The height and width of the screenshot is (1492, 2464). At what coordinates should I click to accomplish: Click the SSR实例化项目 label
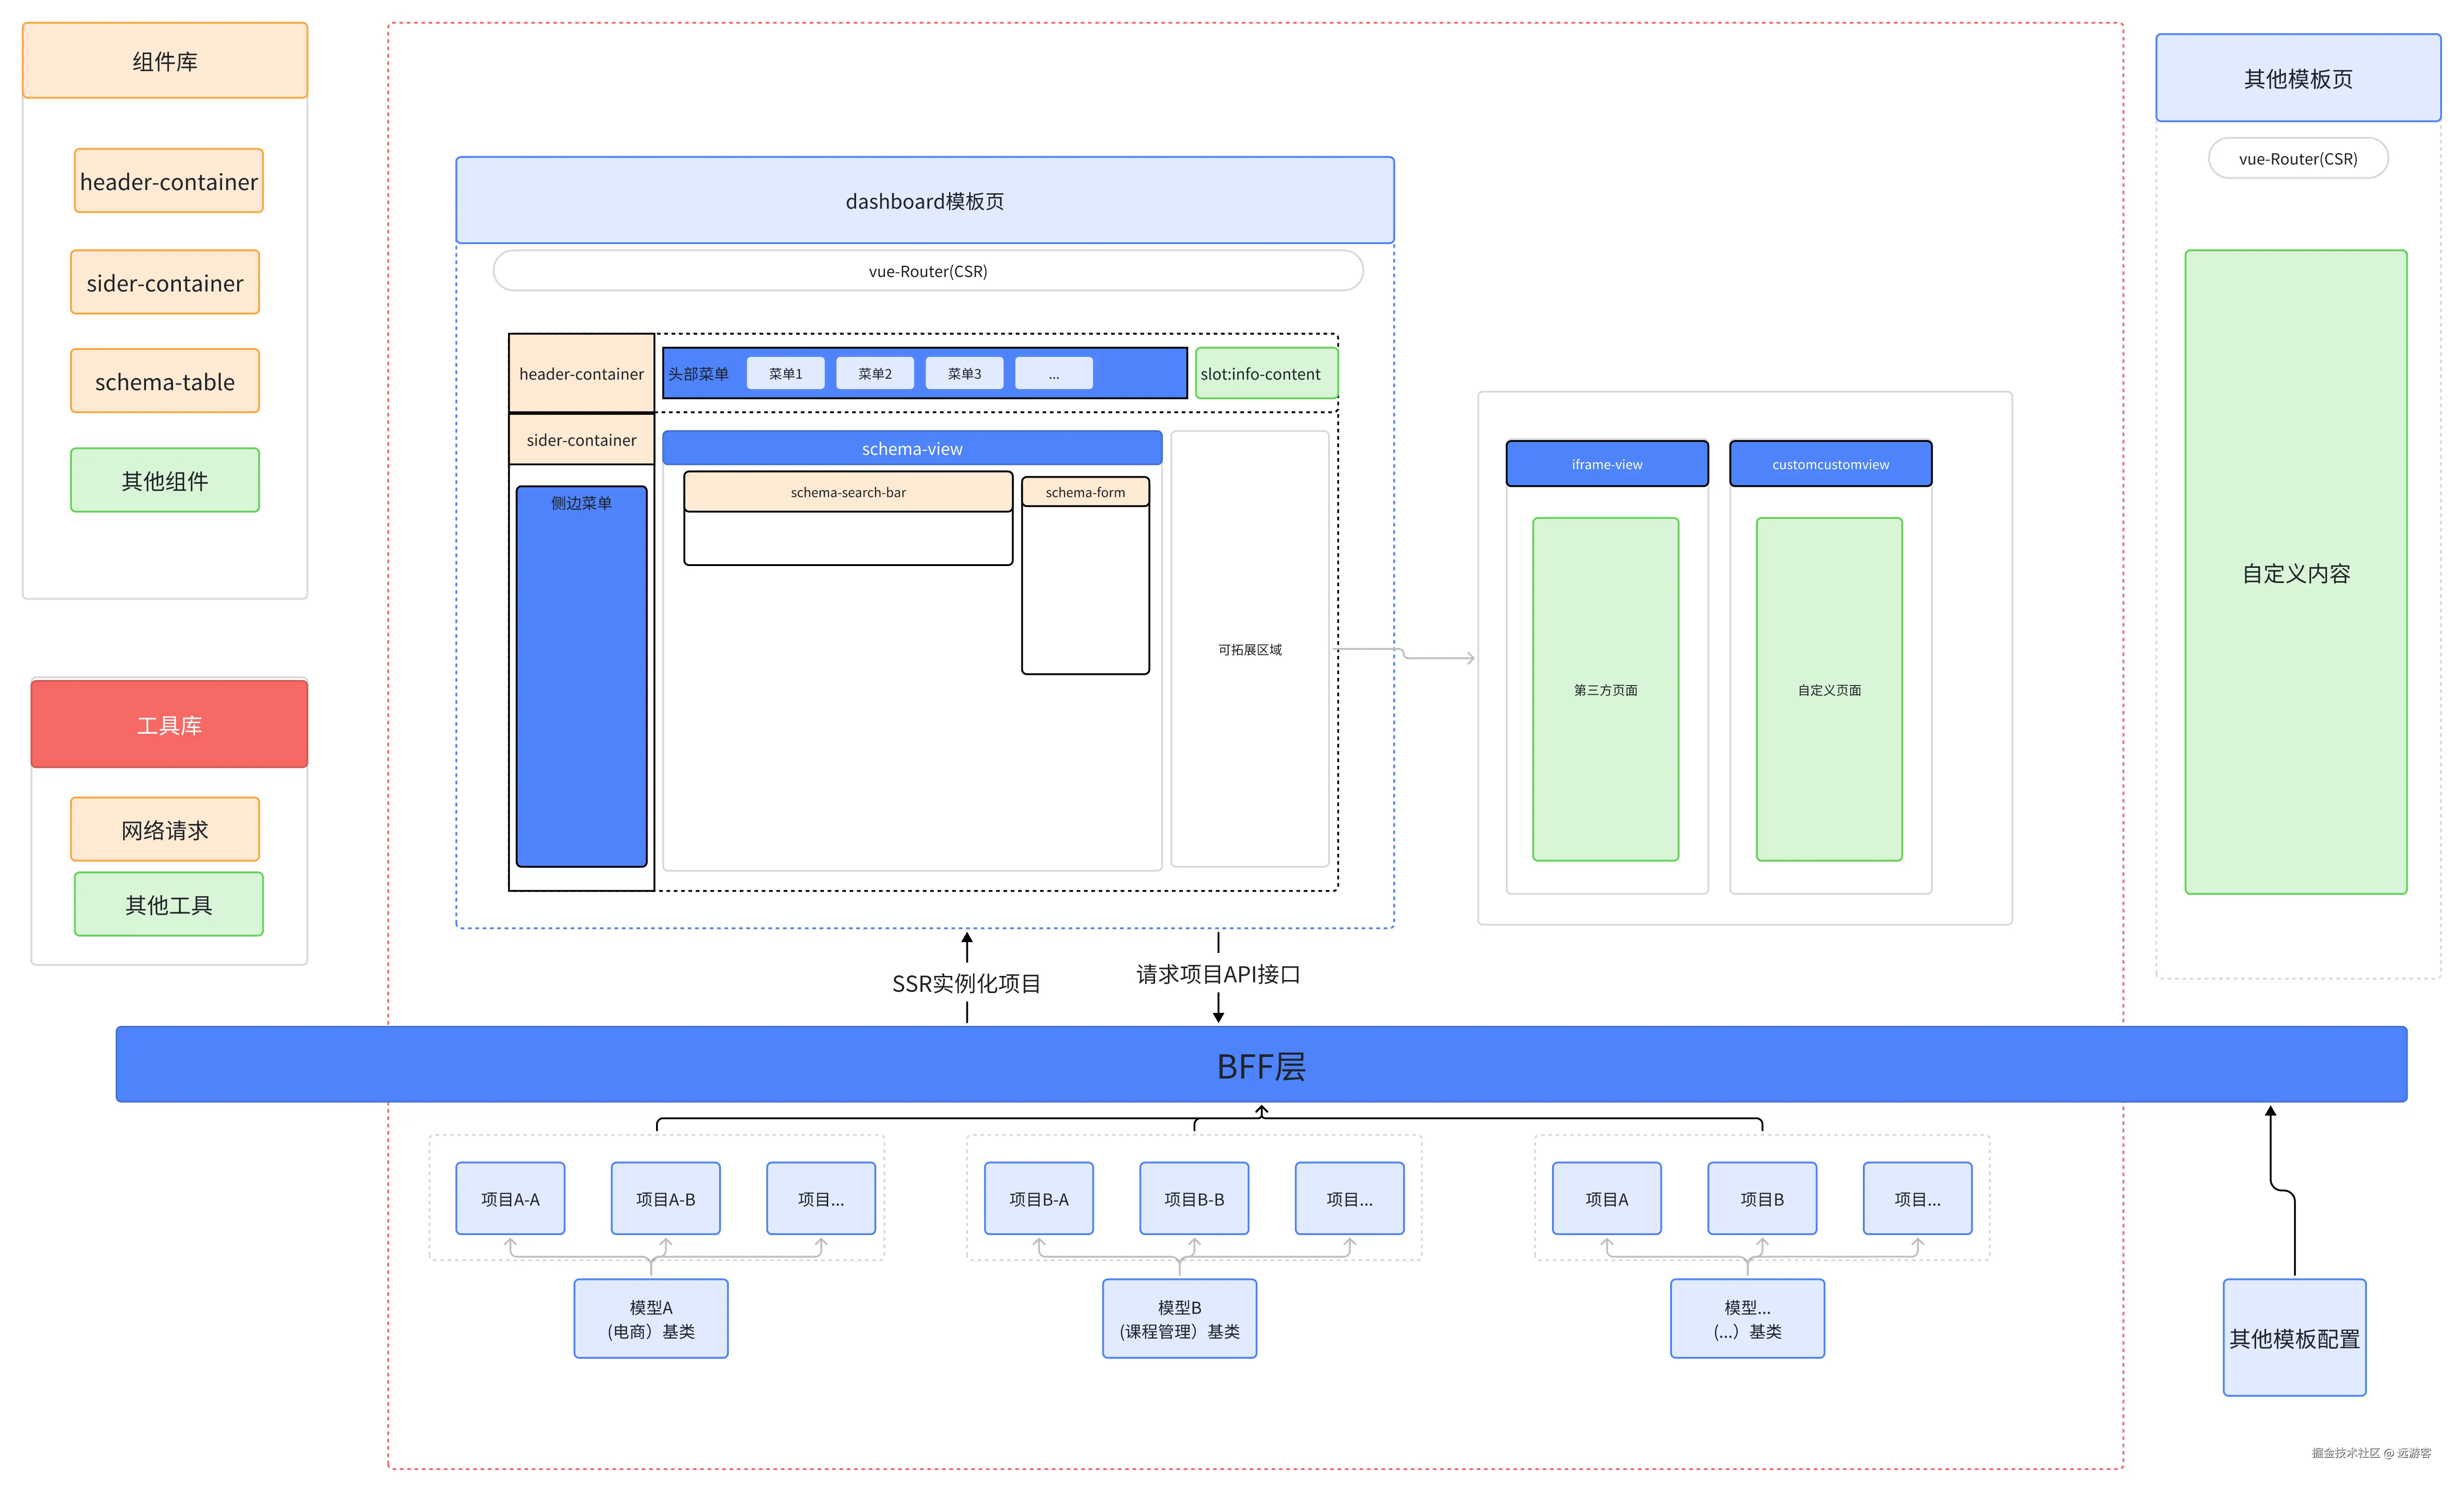pos(967,983)
